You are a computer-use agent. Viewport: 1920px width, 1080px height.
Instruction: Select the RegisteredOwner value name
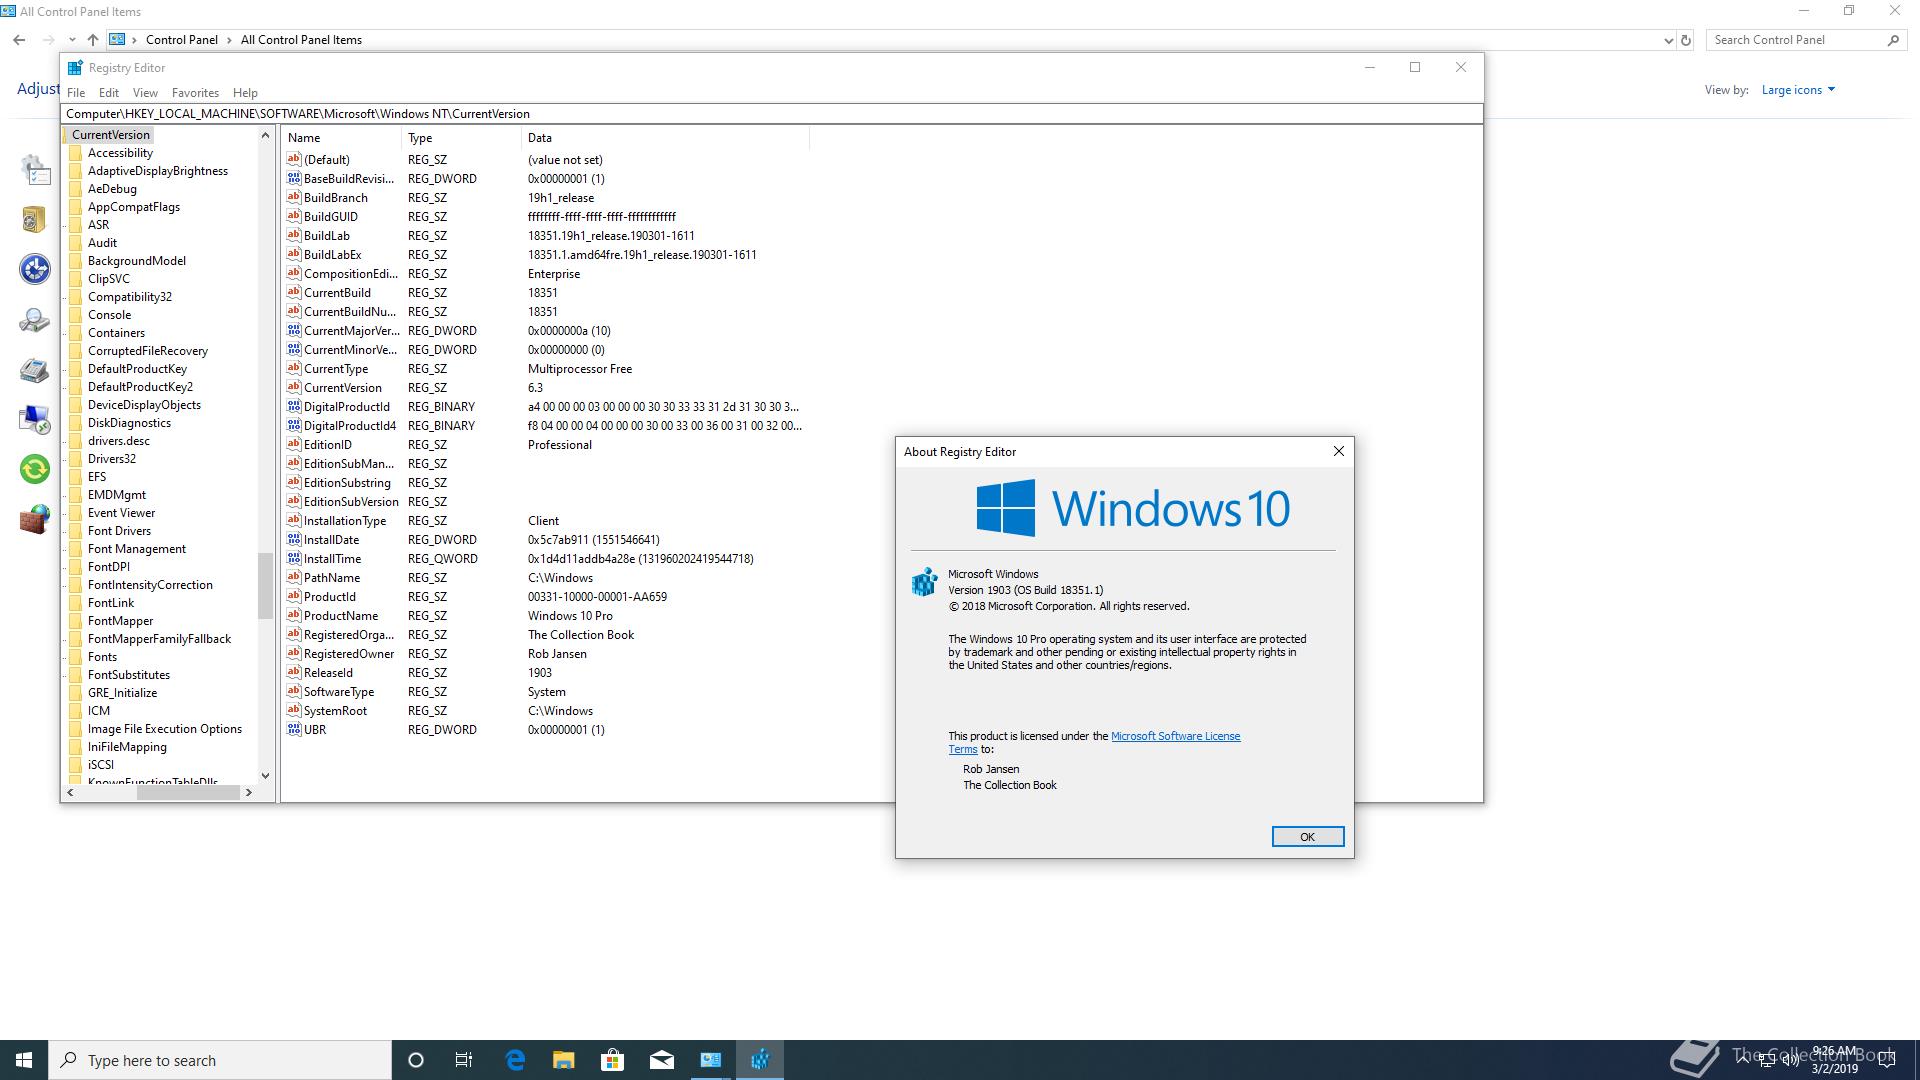coord(349,654)
